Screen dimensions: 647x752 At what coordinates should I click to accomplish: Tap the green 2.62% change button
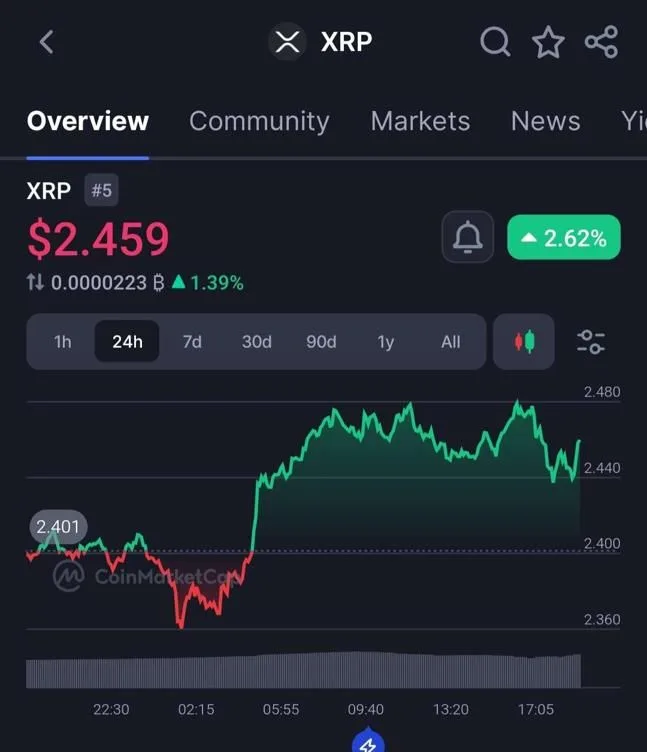(x=564, y=238)
